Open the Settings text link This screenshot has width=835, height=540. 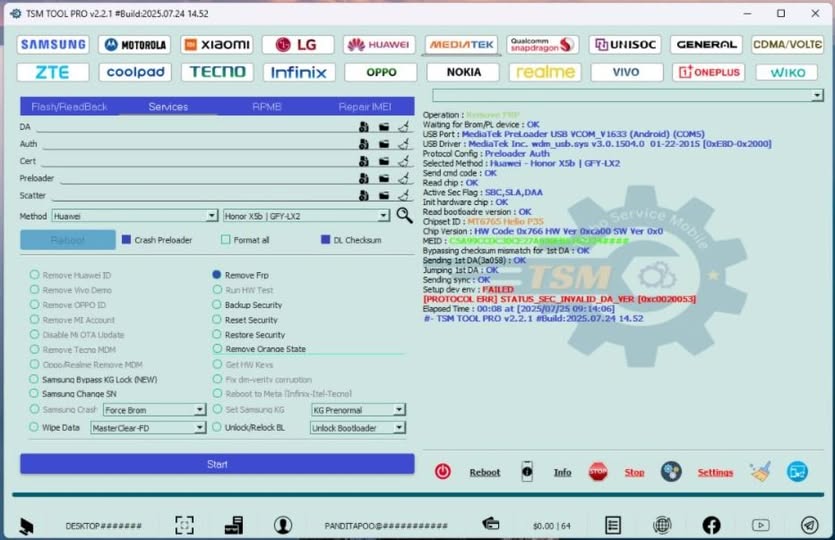[715, 472]
